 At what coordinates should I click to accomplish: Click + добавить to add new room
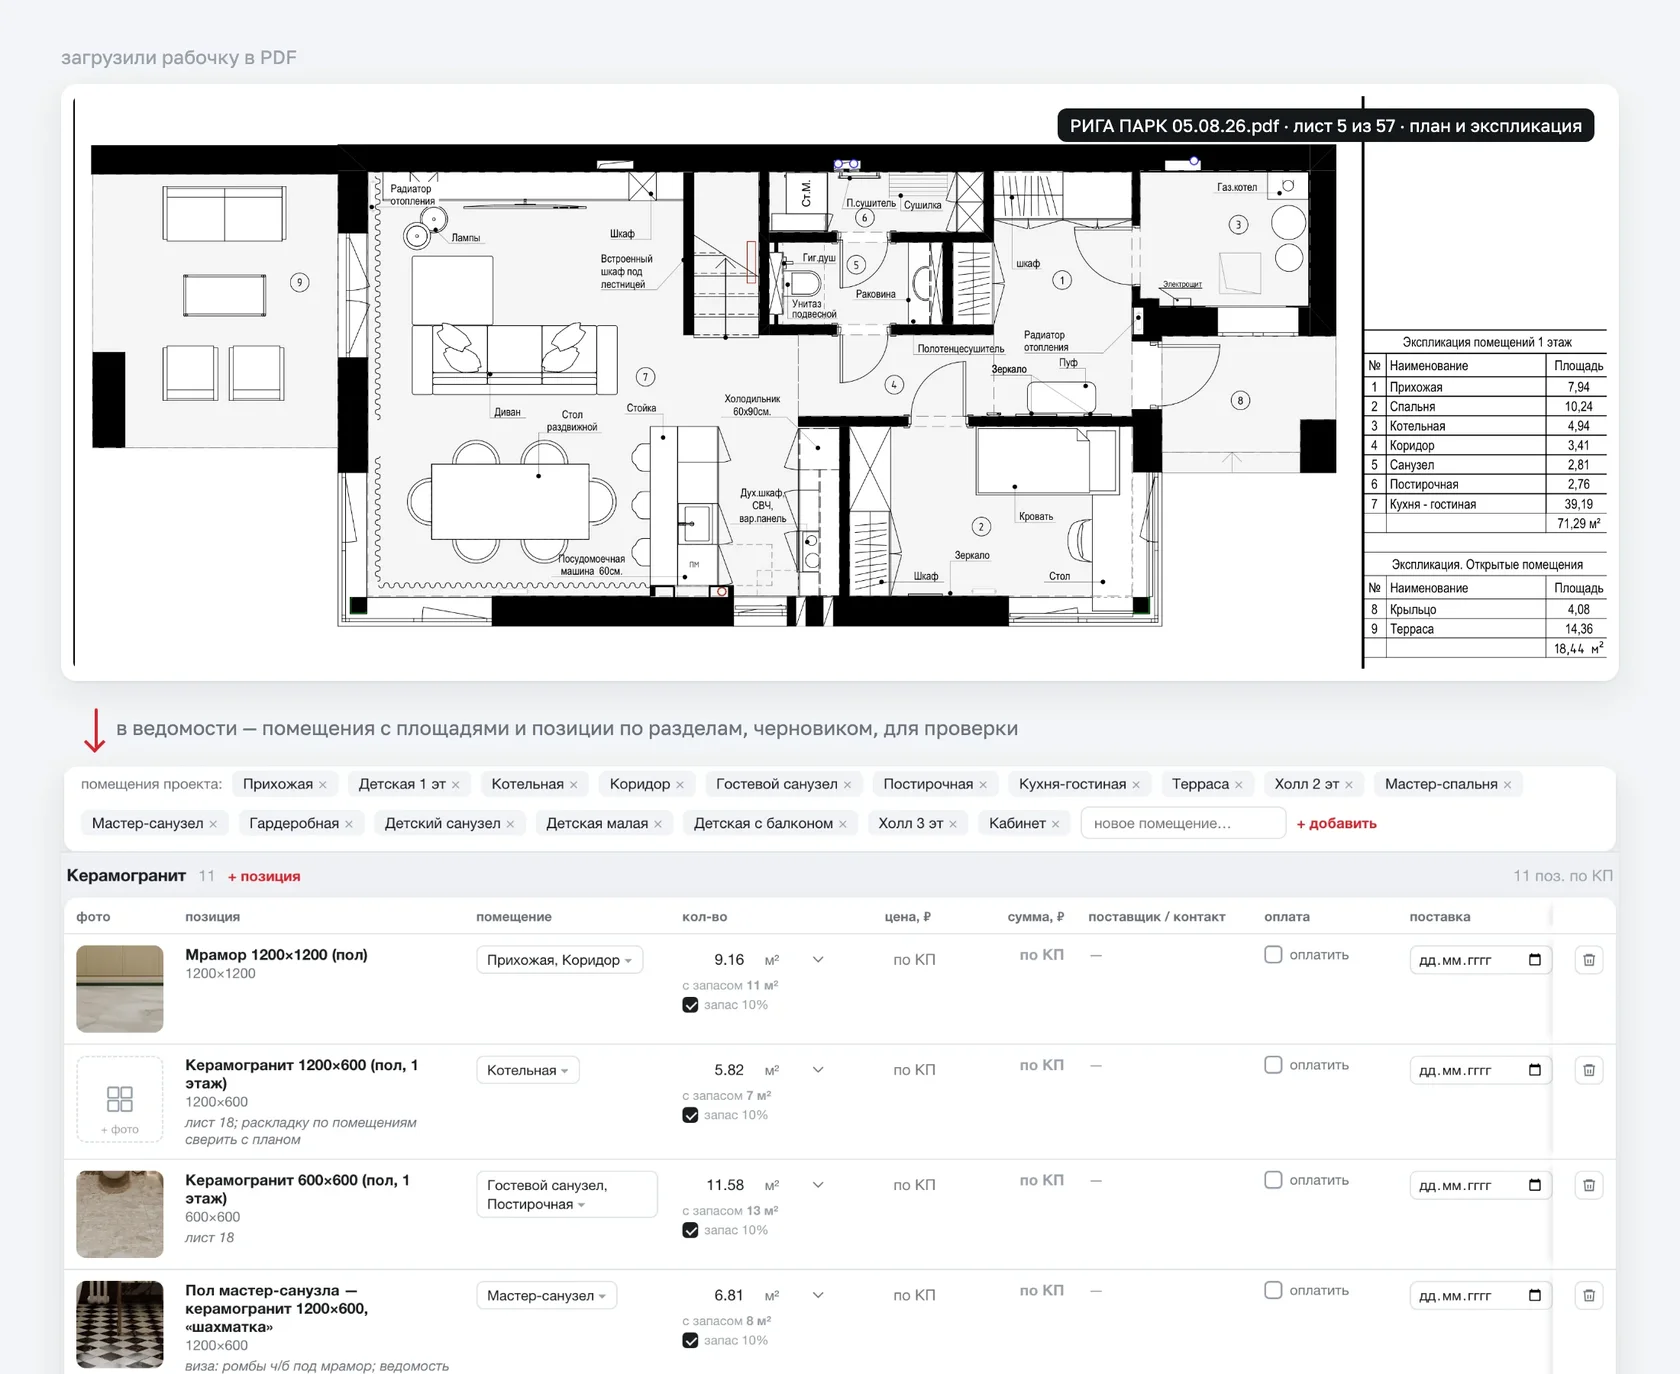(x=1336, y=824)
